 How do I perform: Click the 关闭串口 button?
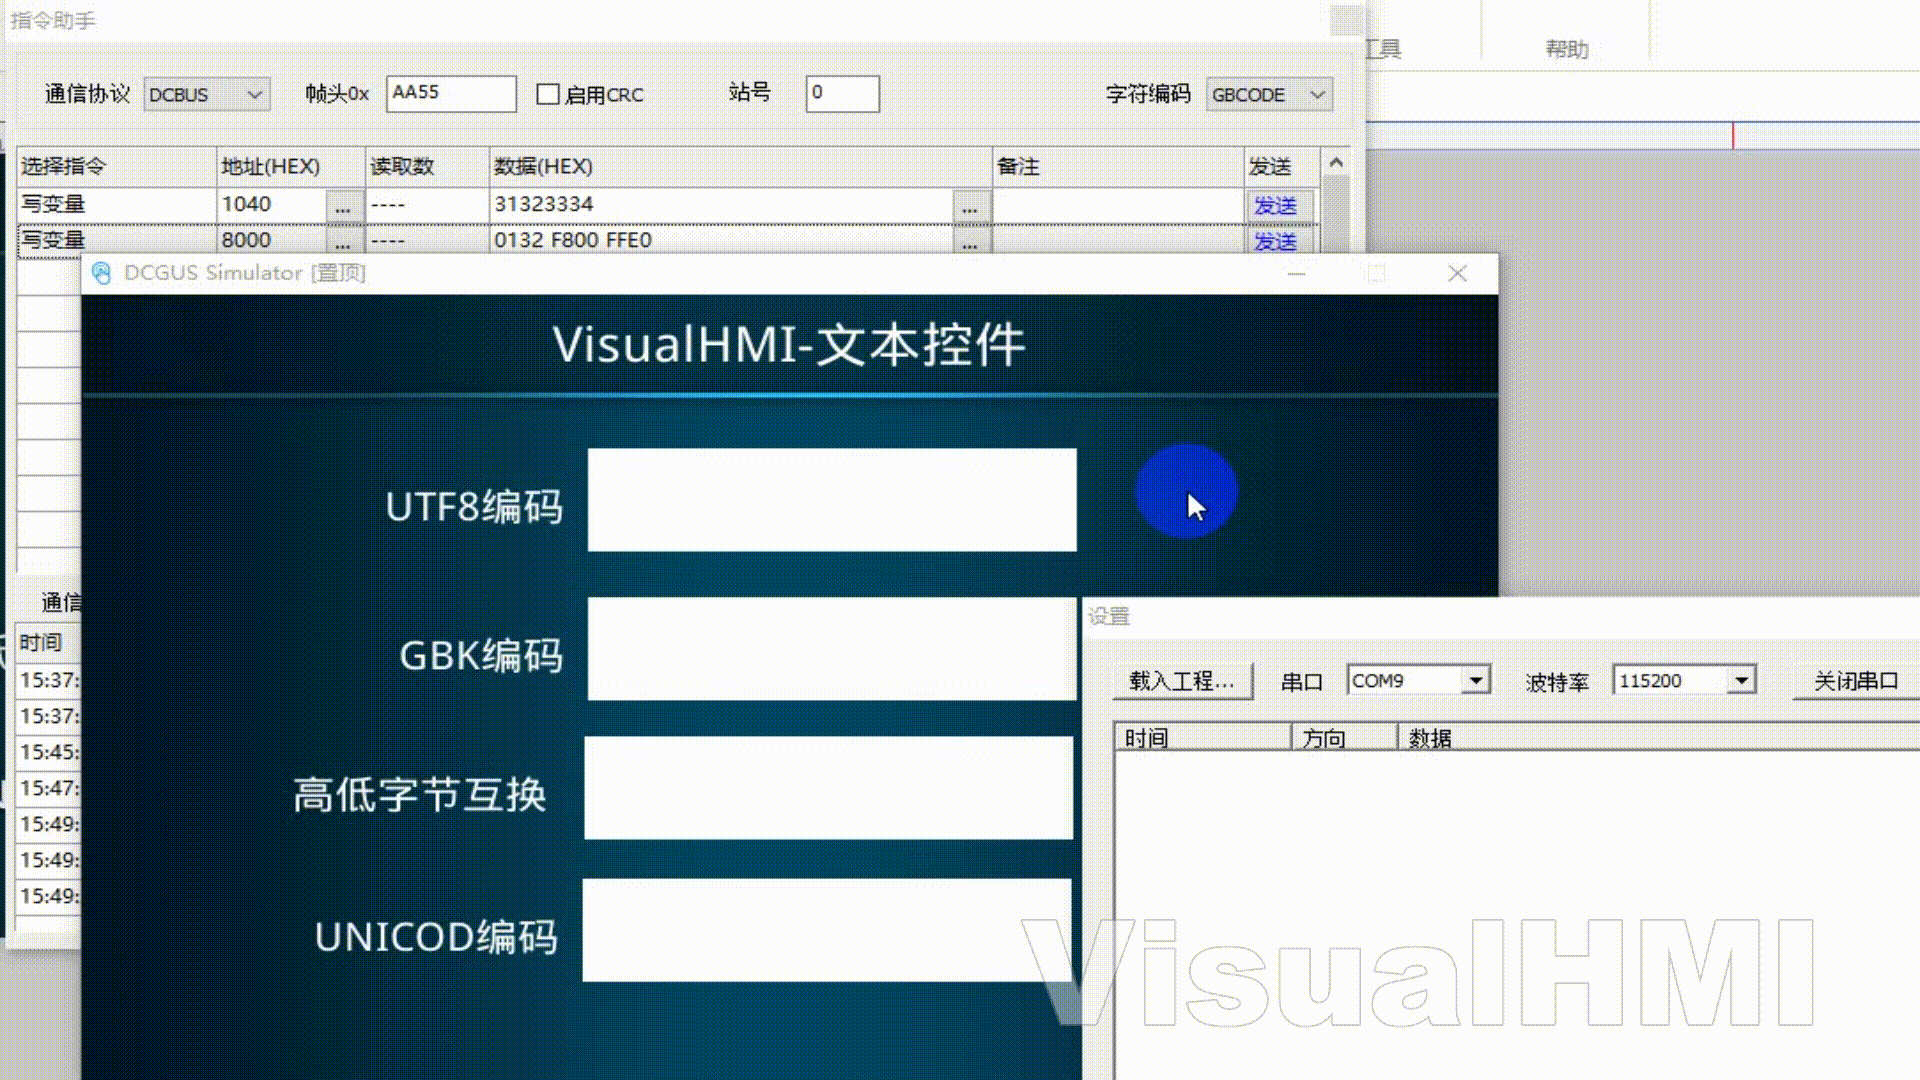pyautogui.click(x=1855, y=681)
